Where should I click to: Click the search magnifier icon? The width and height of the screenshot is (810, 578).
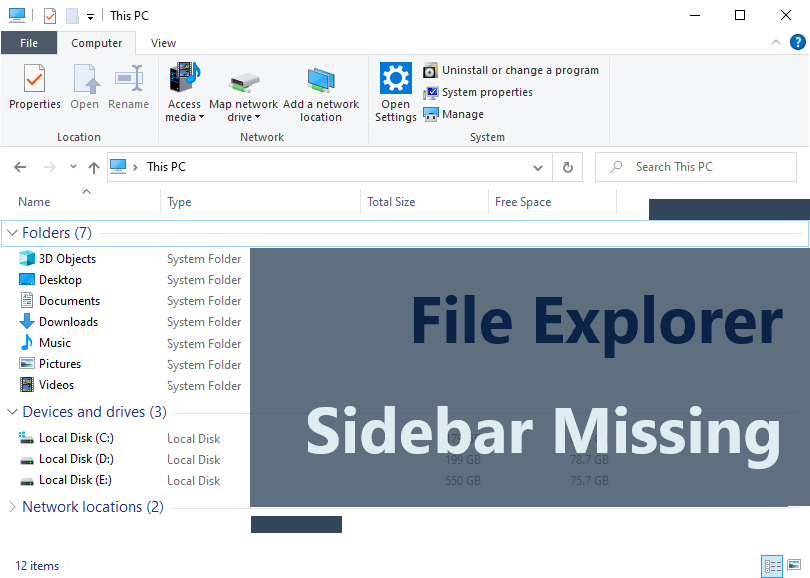[x=616, y=167]
